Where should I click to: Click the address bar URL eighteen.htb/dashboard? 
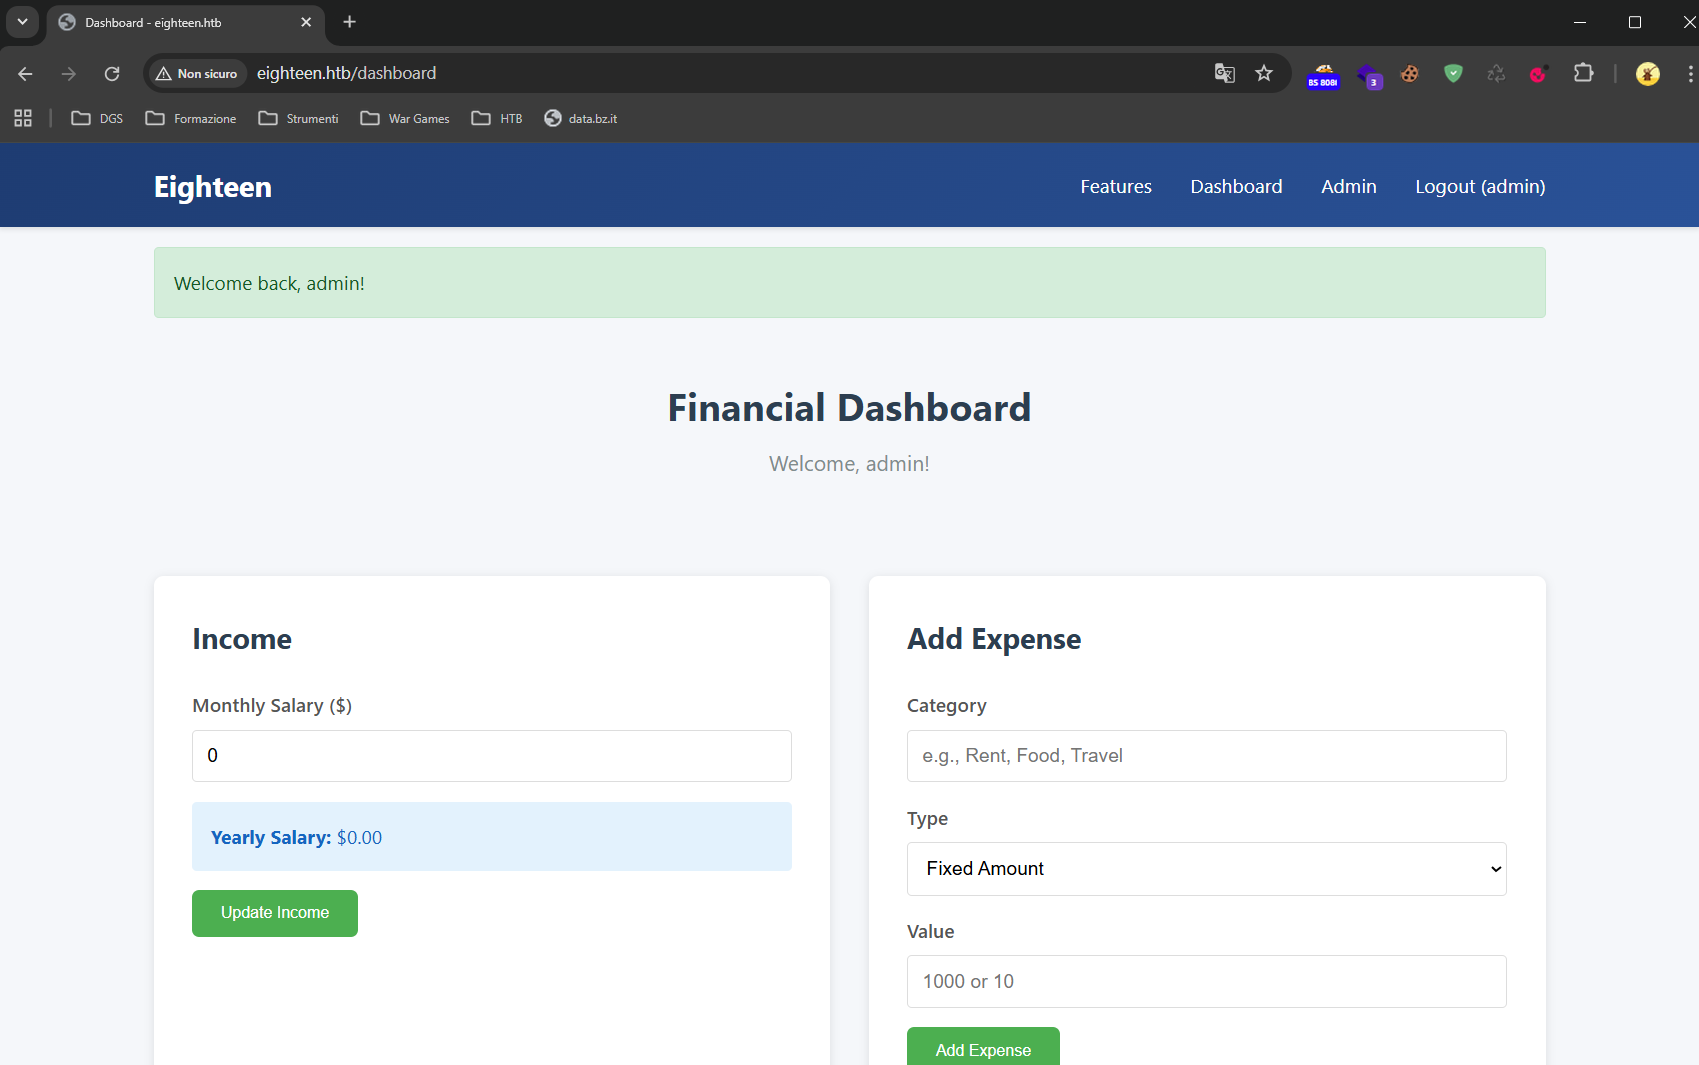346,73
